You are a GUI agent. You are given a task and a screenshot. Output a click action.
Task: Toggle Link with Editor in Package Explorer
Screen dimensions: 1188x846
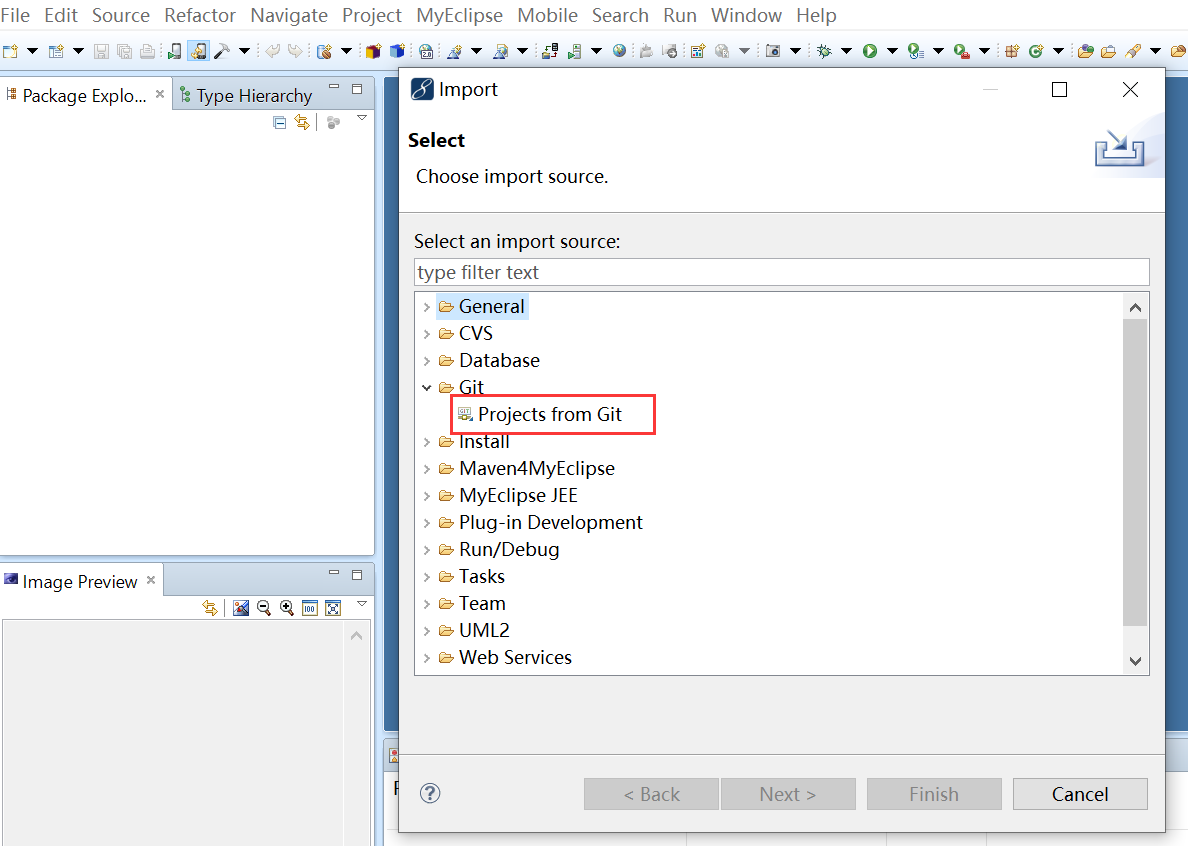(x=301, y=122)
